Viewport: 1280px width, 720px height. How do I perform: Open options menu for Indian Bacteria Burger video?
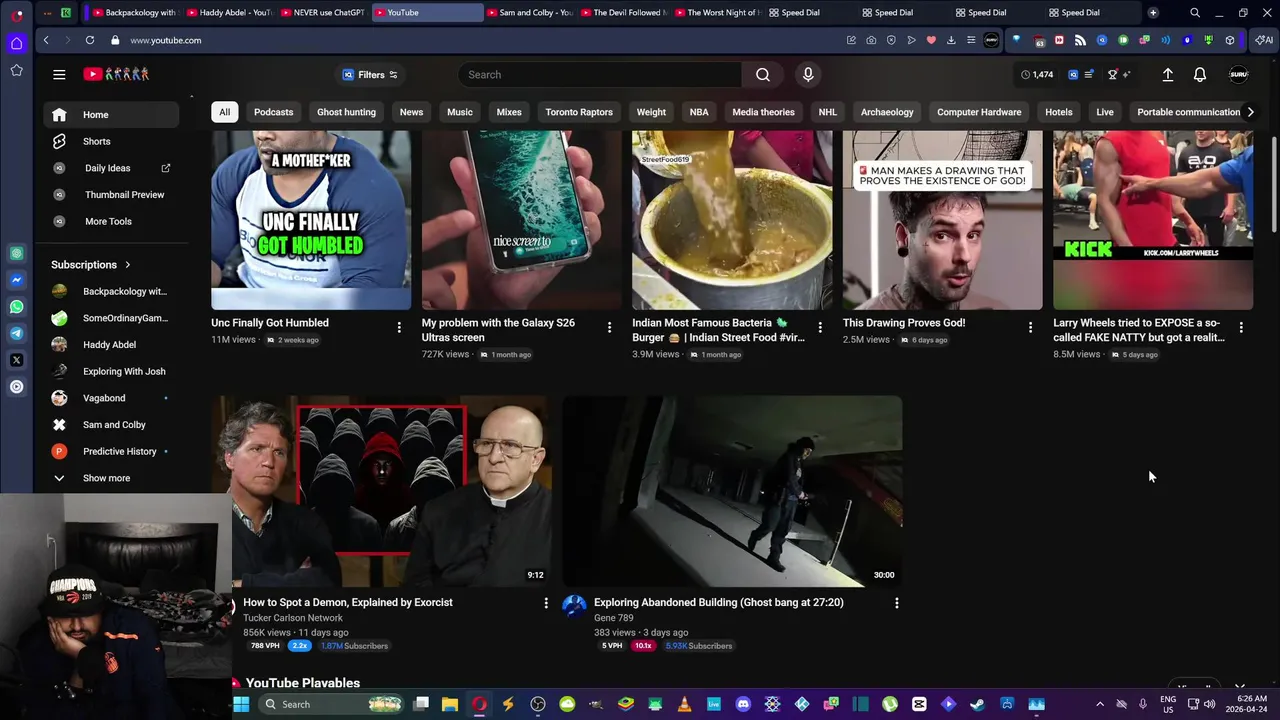pyautogui.click(x=820, y=327)
